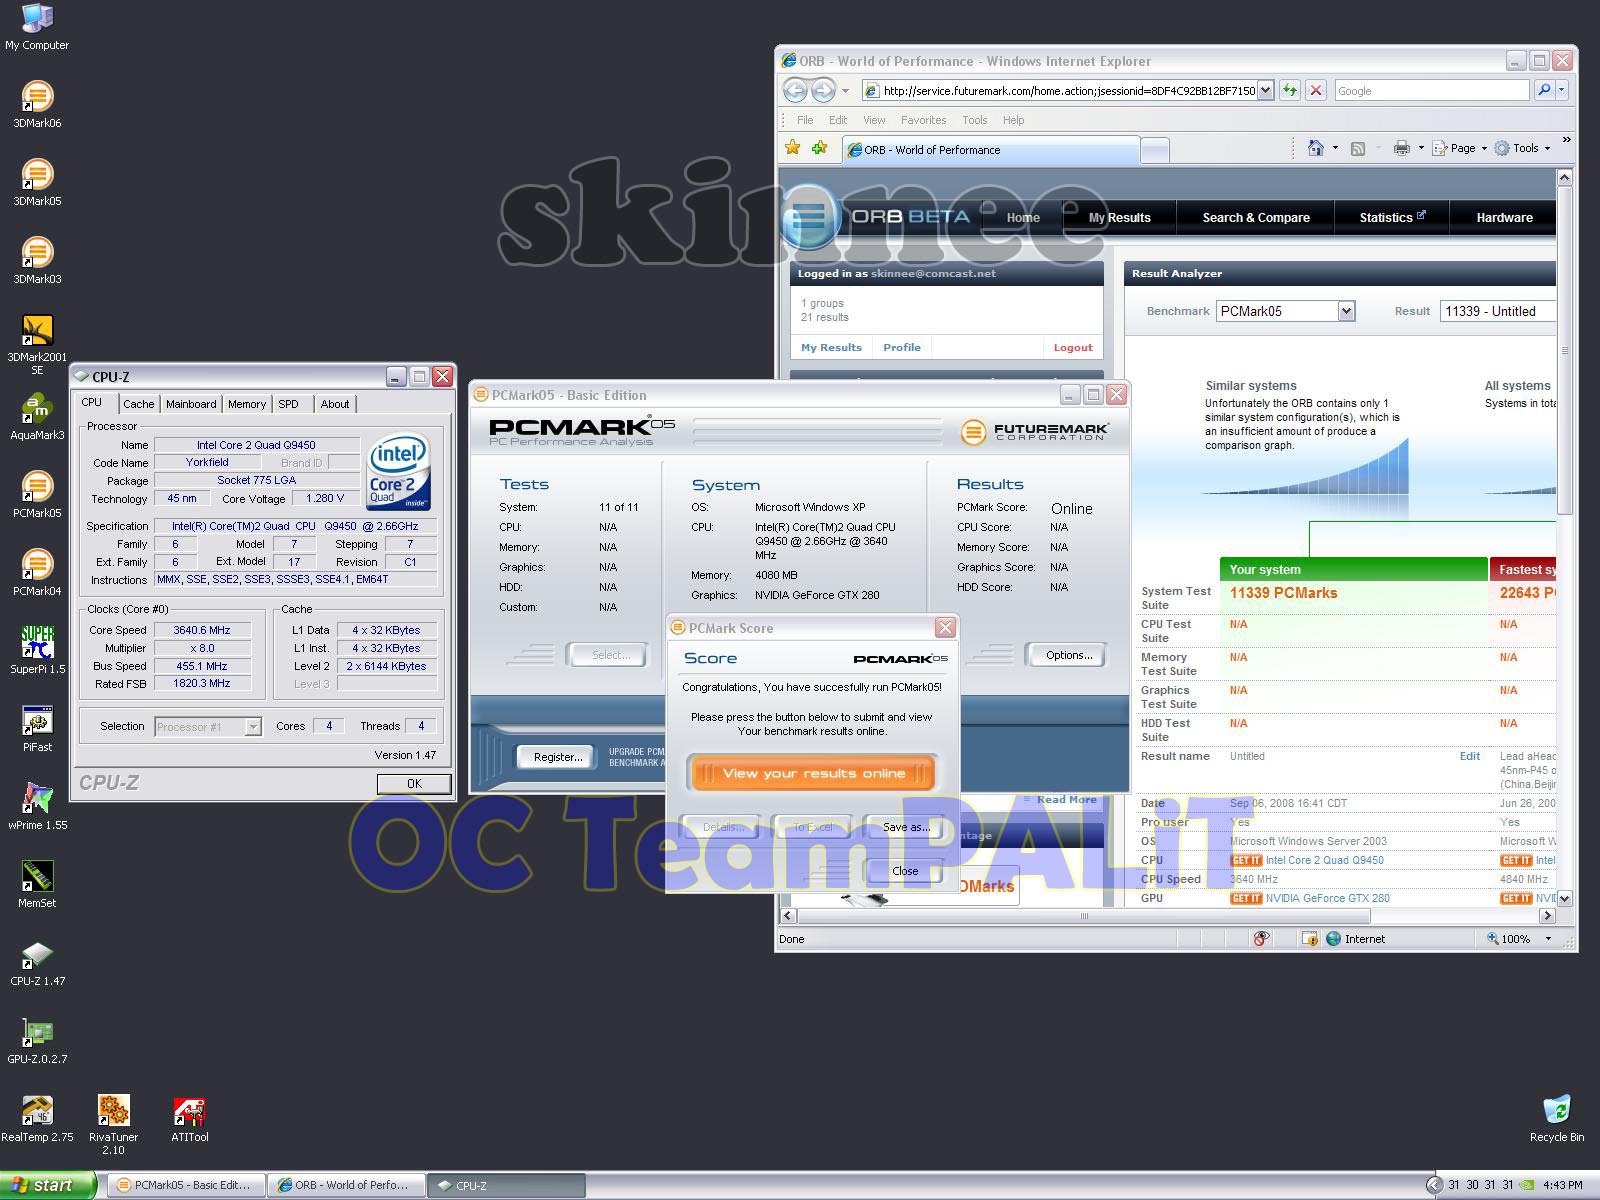The image size is (1600, 1200).
Task: Switch to CPU-Z SPD tab
Action: (x=289, y=404)
